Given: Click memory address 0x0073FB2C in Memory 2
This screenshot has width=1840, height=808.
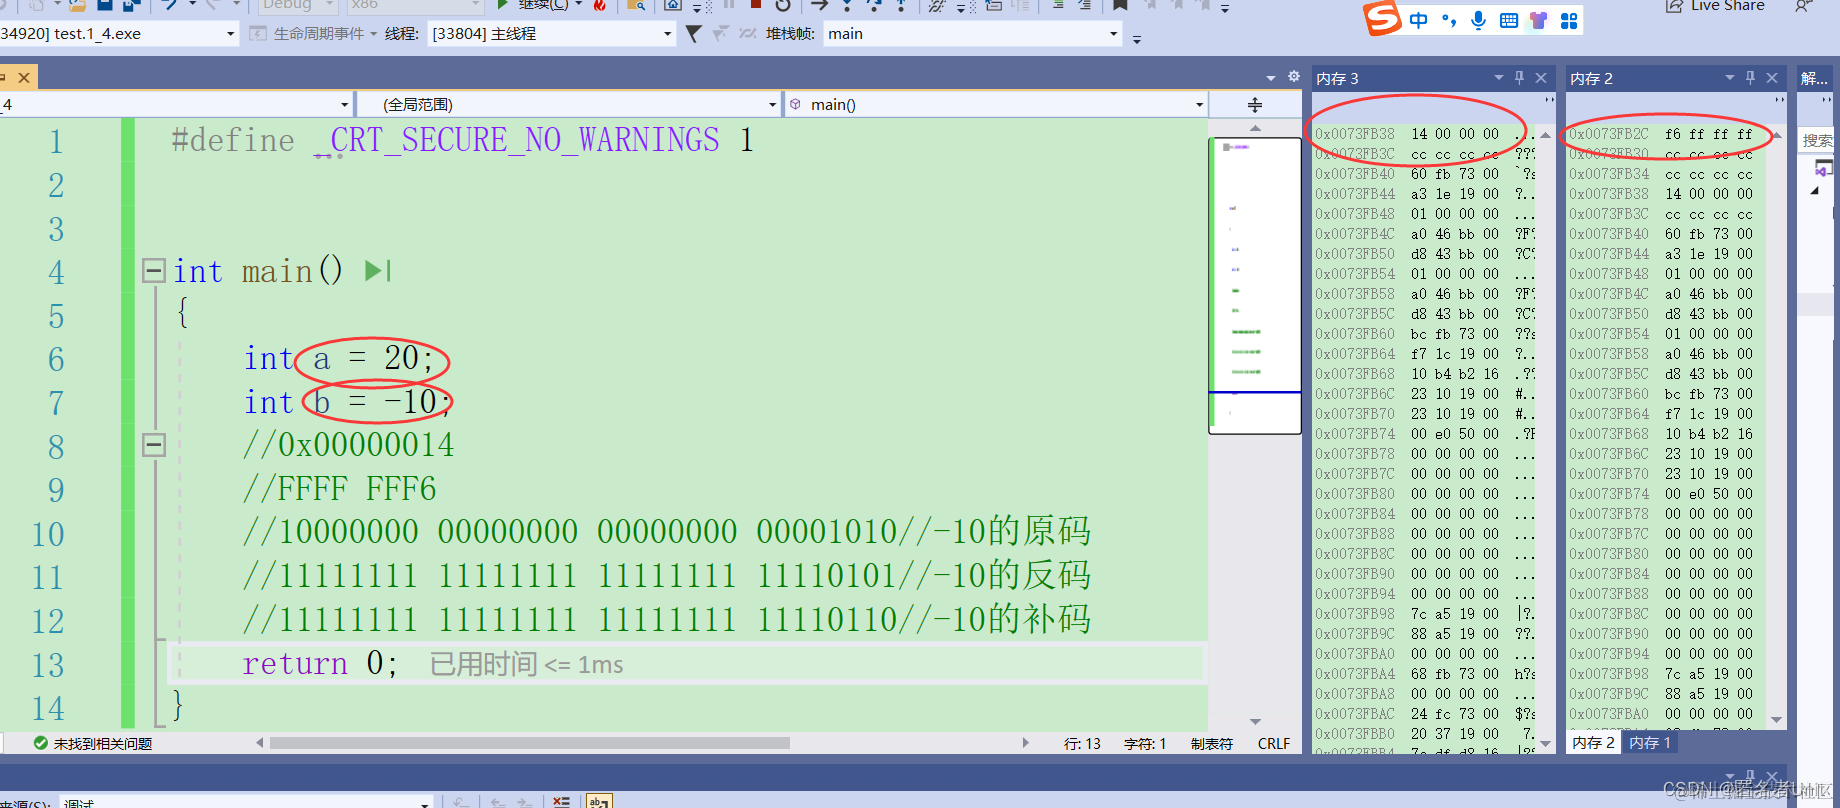Looking at the screenshot, I should coord(1608,133).
